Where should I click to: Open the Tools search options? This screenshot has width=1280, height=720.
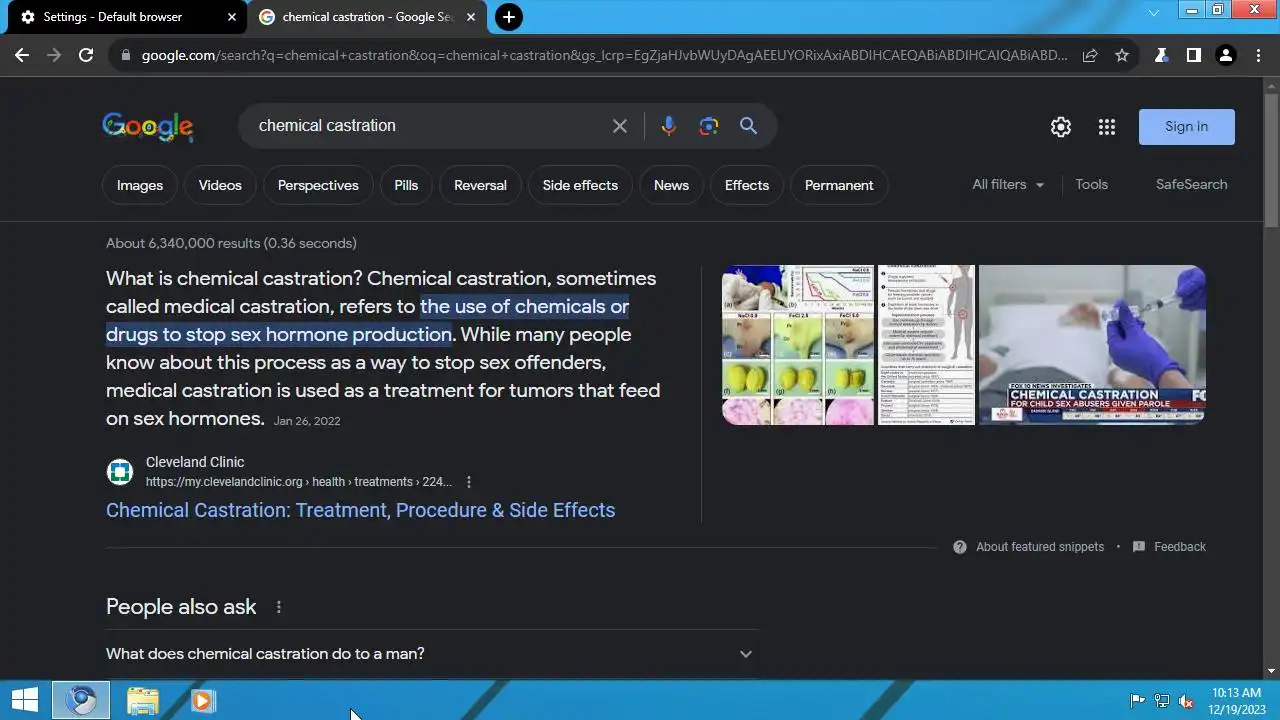click(x=1091, y=185)
